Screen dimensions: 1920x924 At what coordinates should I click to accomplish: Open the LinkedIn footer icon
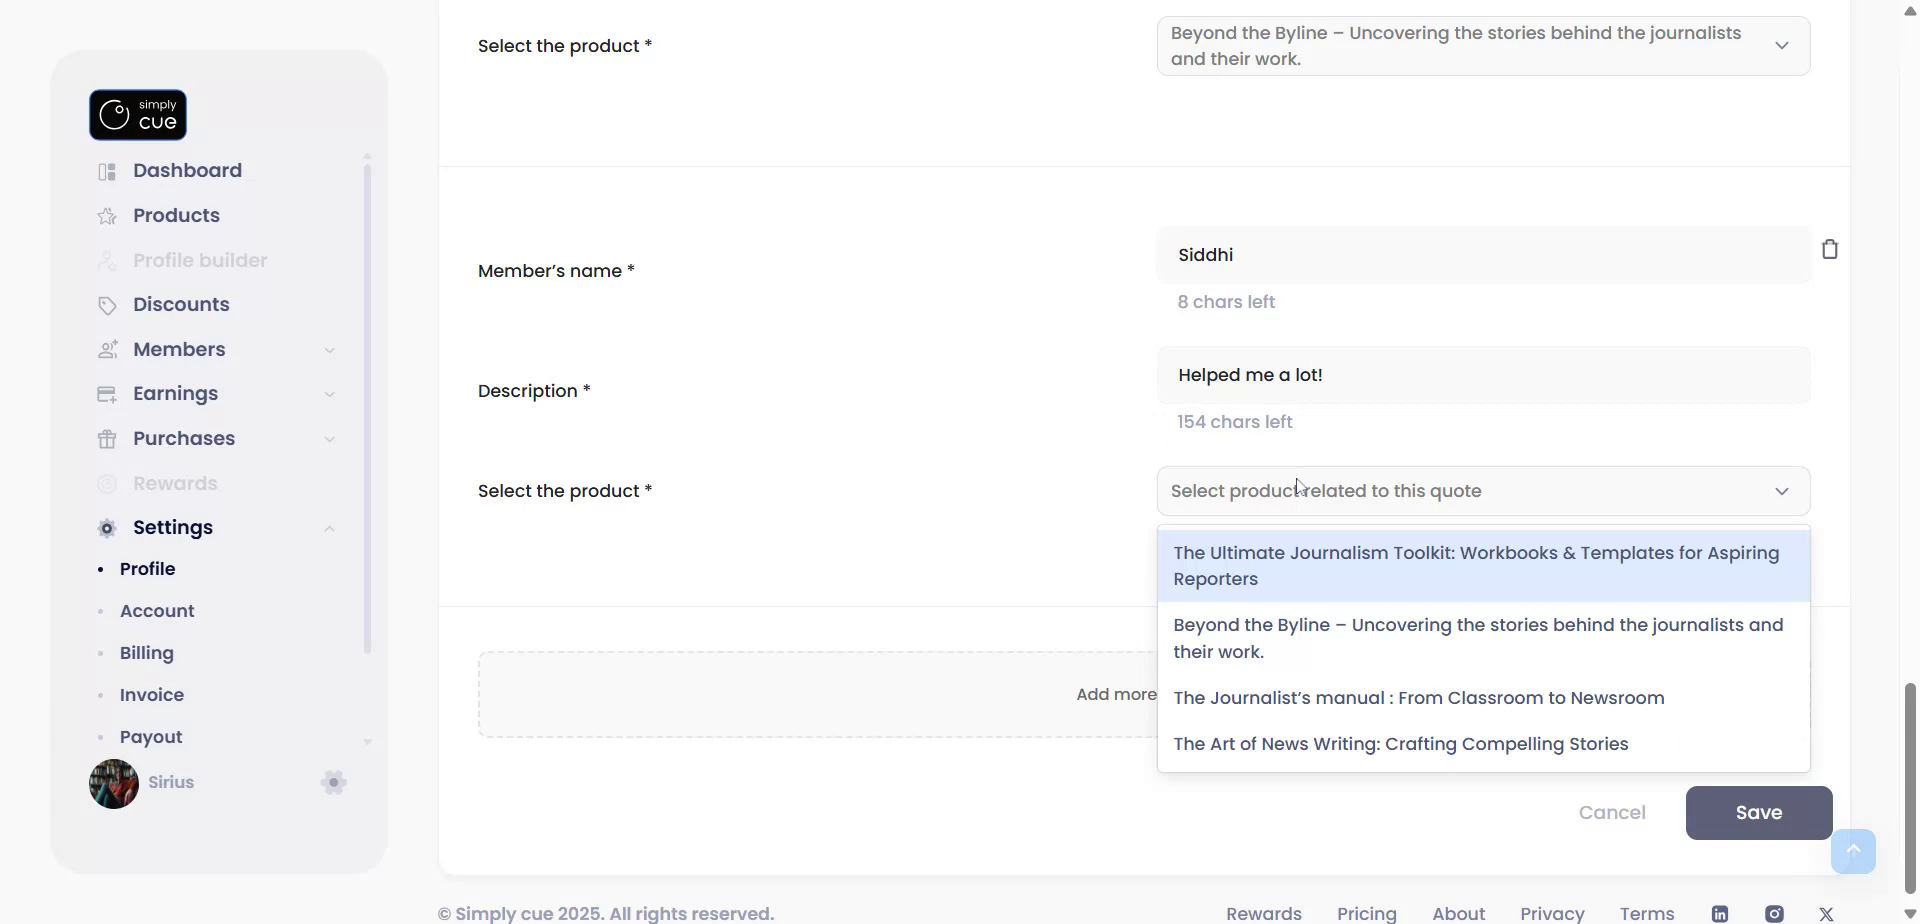click(1719, 913)
